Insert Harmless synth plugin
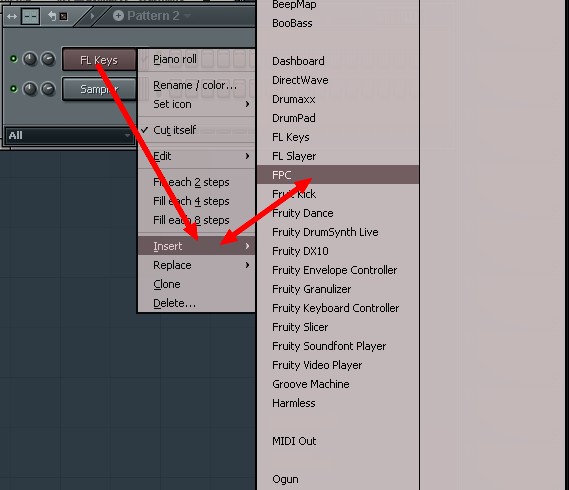The width and height of the screenshot is (569, 490). [338, 403]
